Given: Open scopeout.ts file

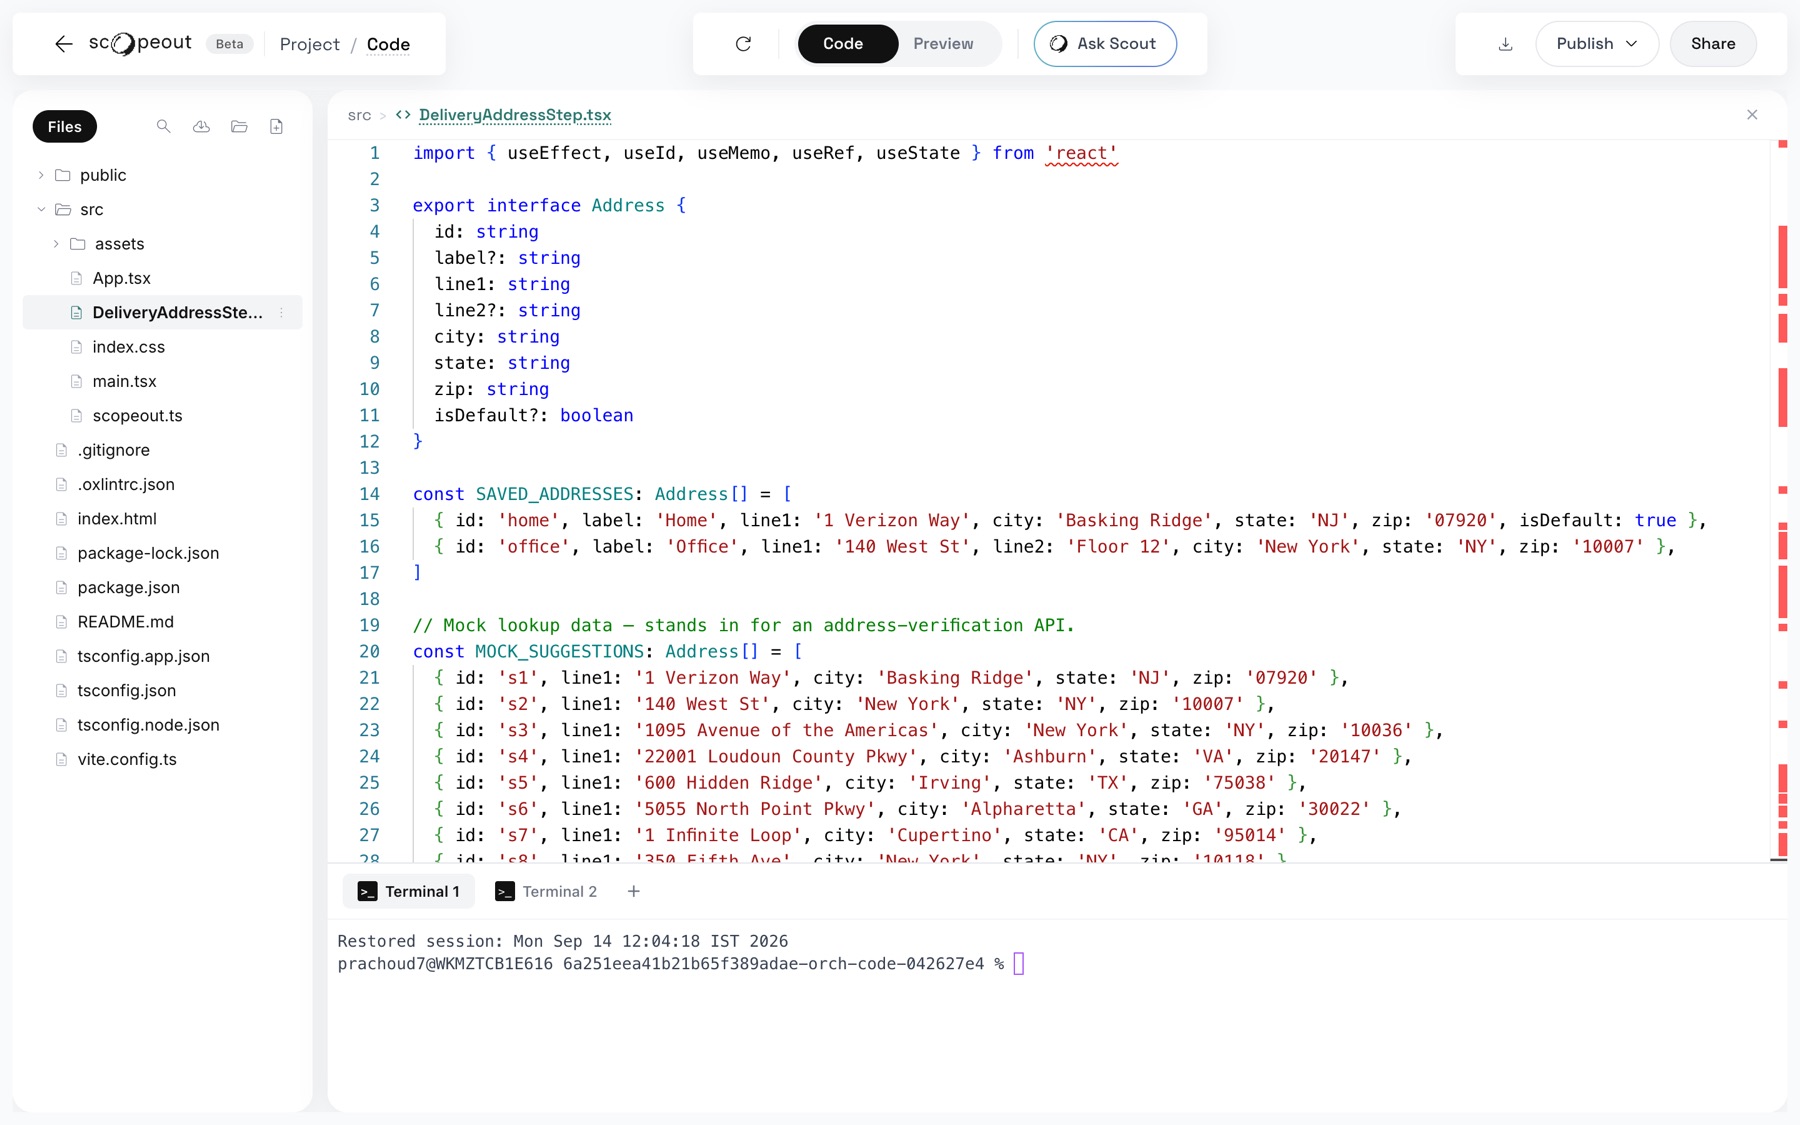Looking at the screenshot, I should pos(162,416).
